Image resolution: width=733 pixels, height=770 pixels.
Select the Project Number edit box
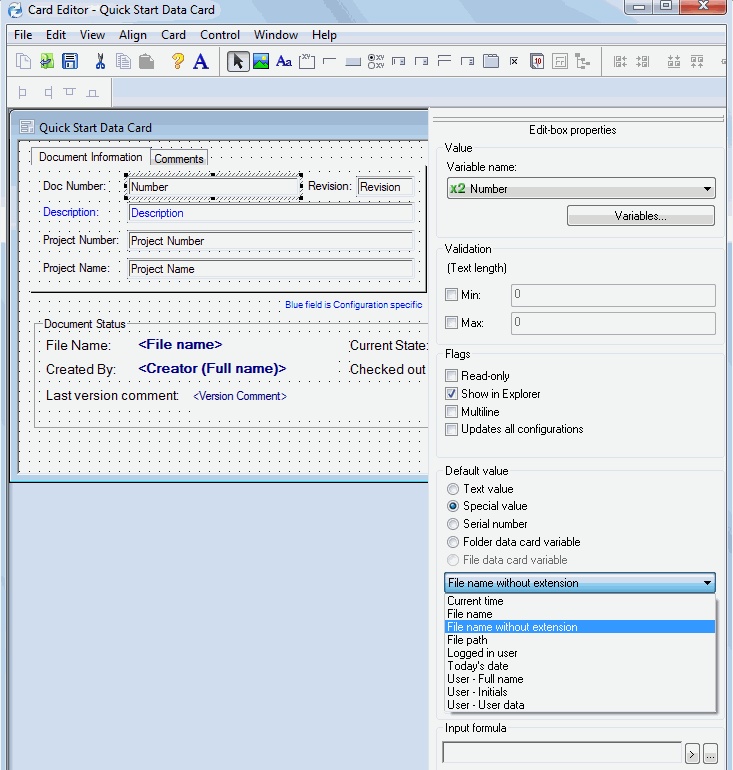pyautogui.click(x=271, y=241)
